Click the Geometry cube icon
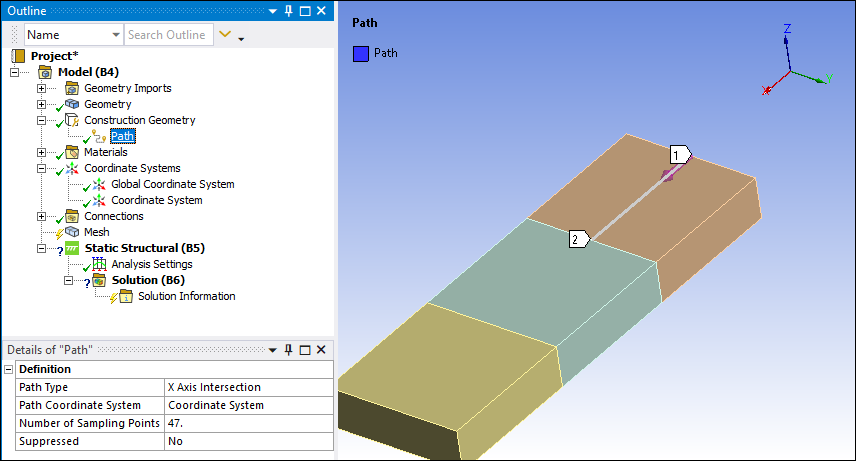 (72, 104)
